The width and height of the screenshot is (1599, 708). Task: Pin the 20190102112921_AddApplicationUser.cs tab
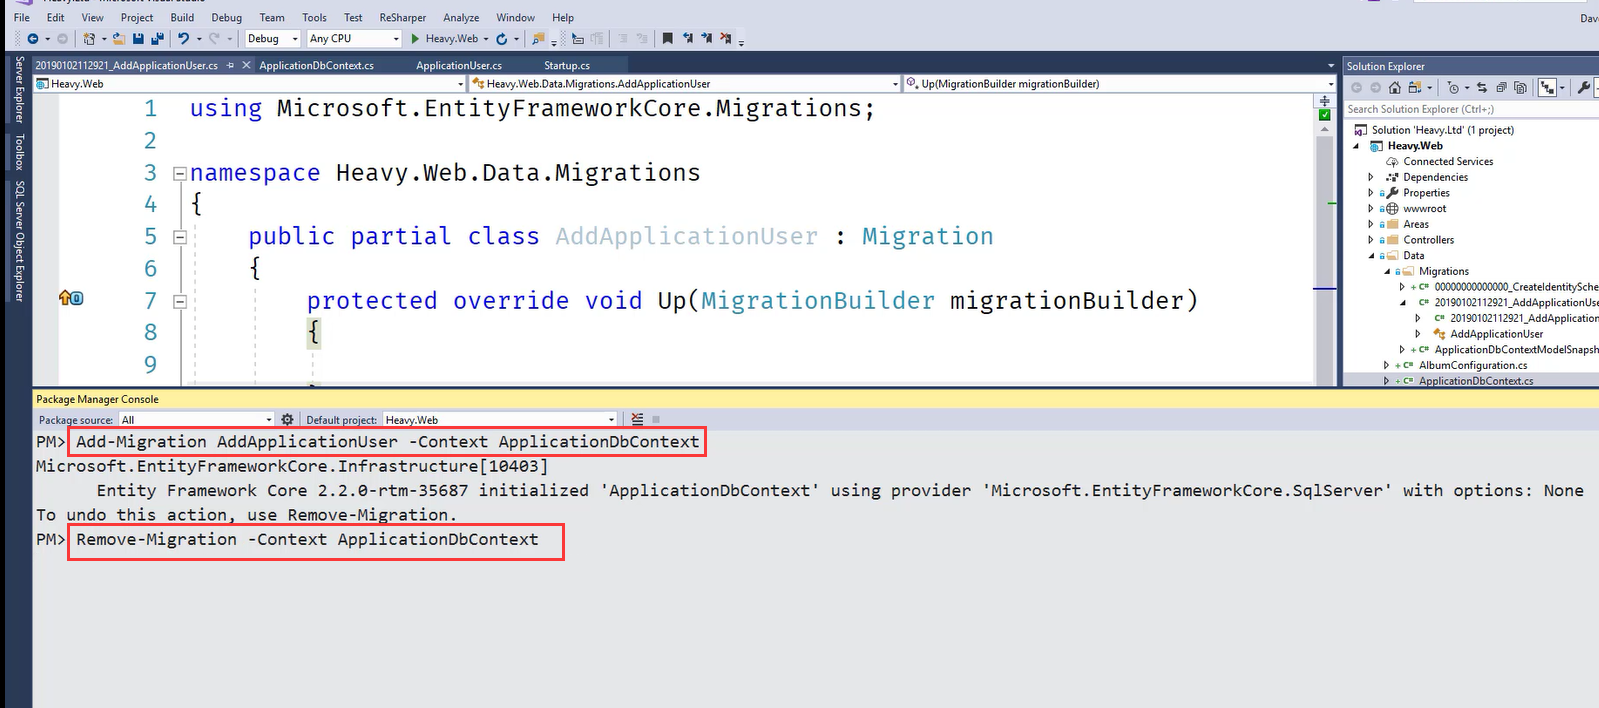click(230, 66)
